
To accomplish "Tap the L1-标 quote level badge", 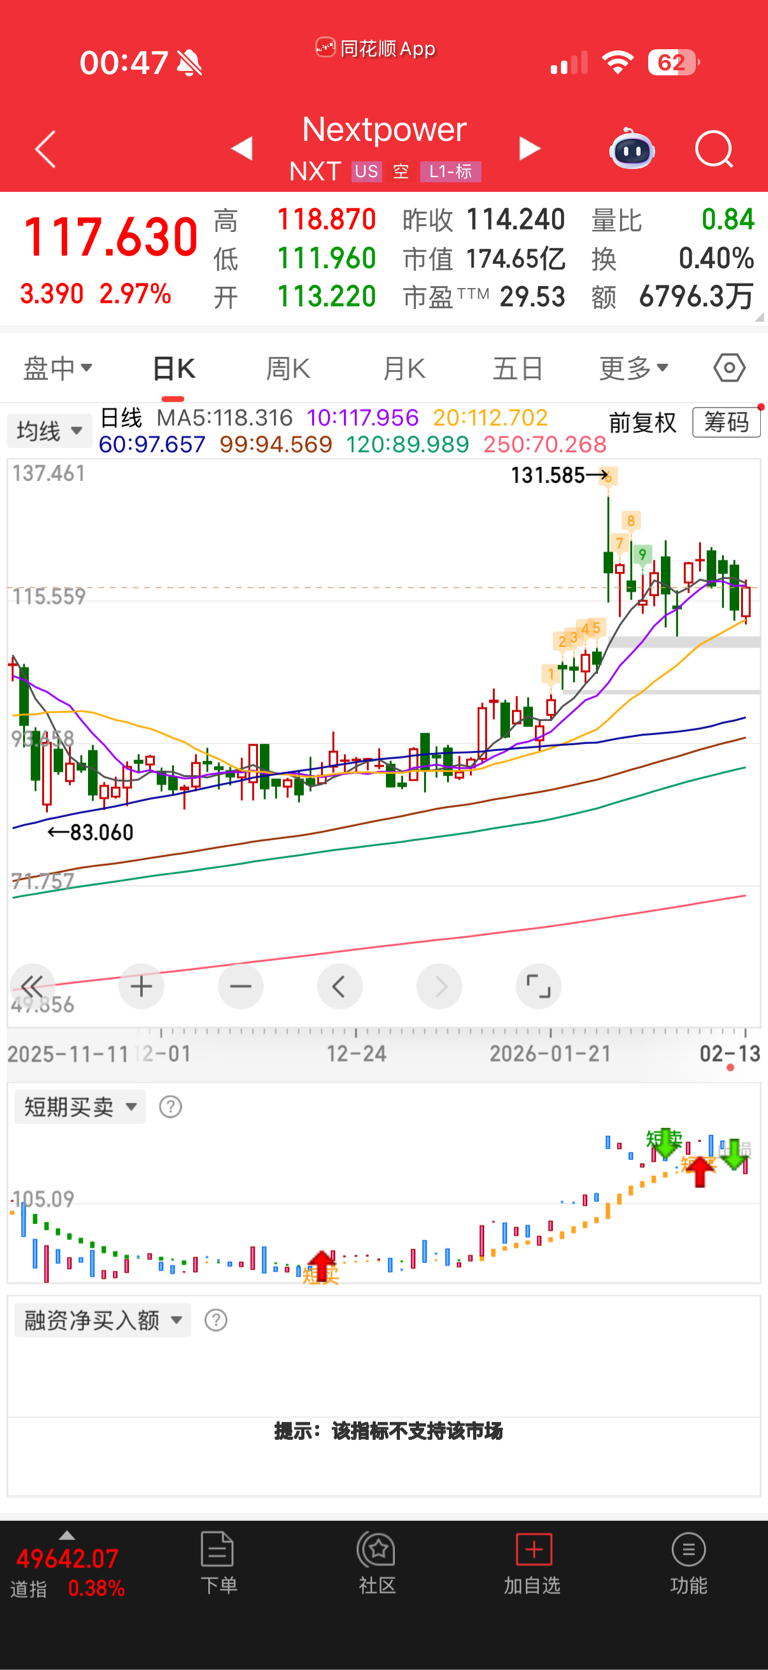I will click(x=451, y=172).
